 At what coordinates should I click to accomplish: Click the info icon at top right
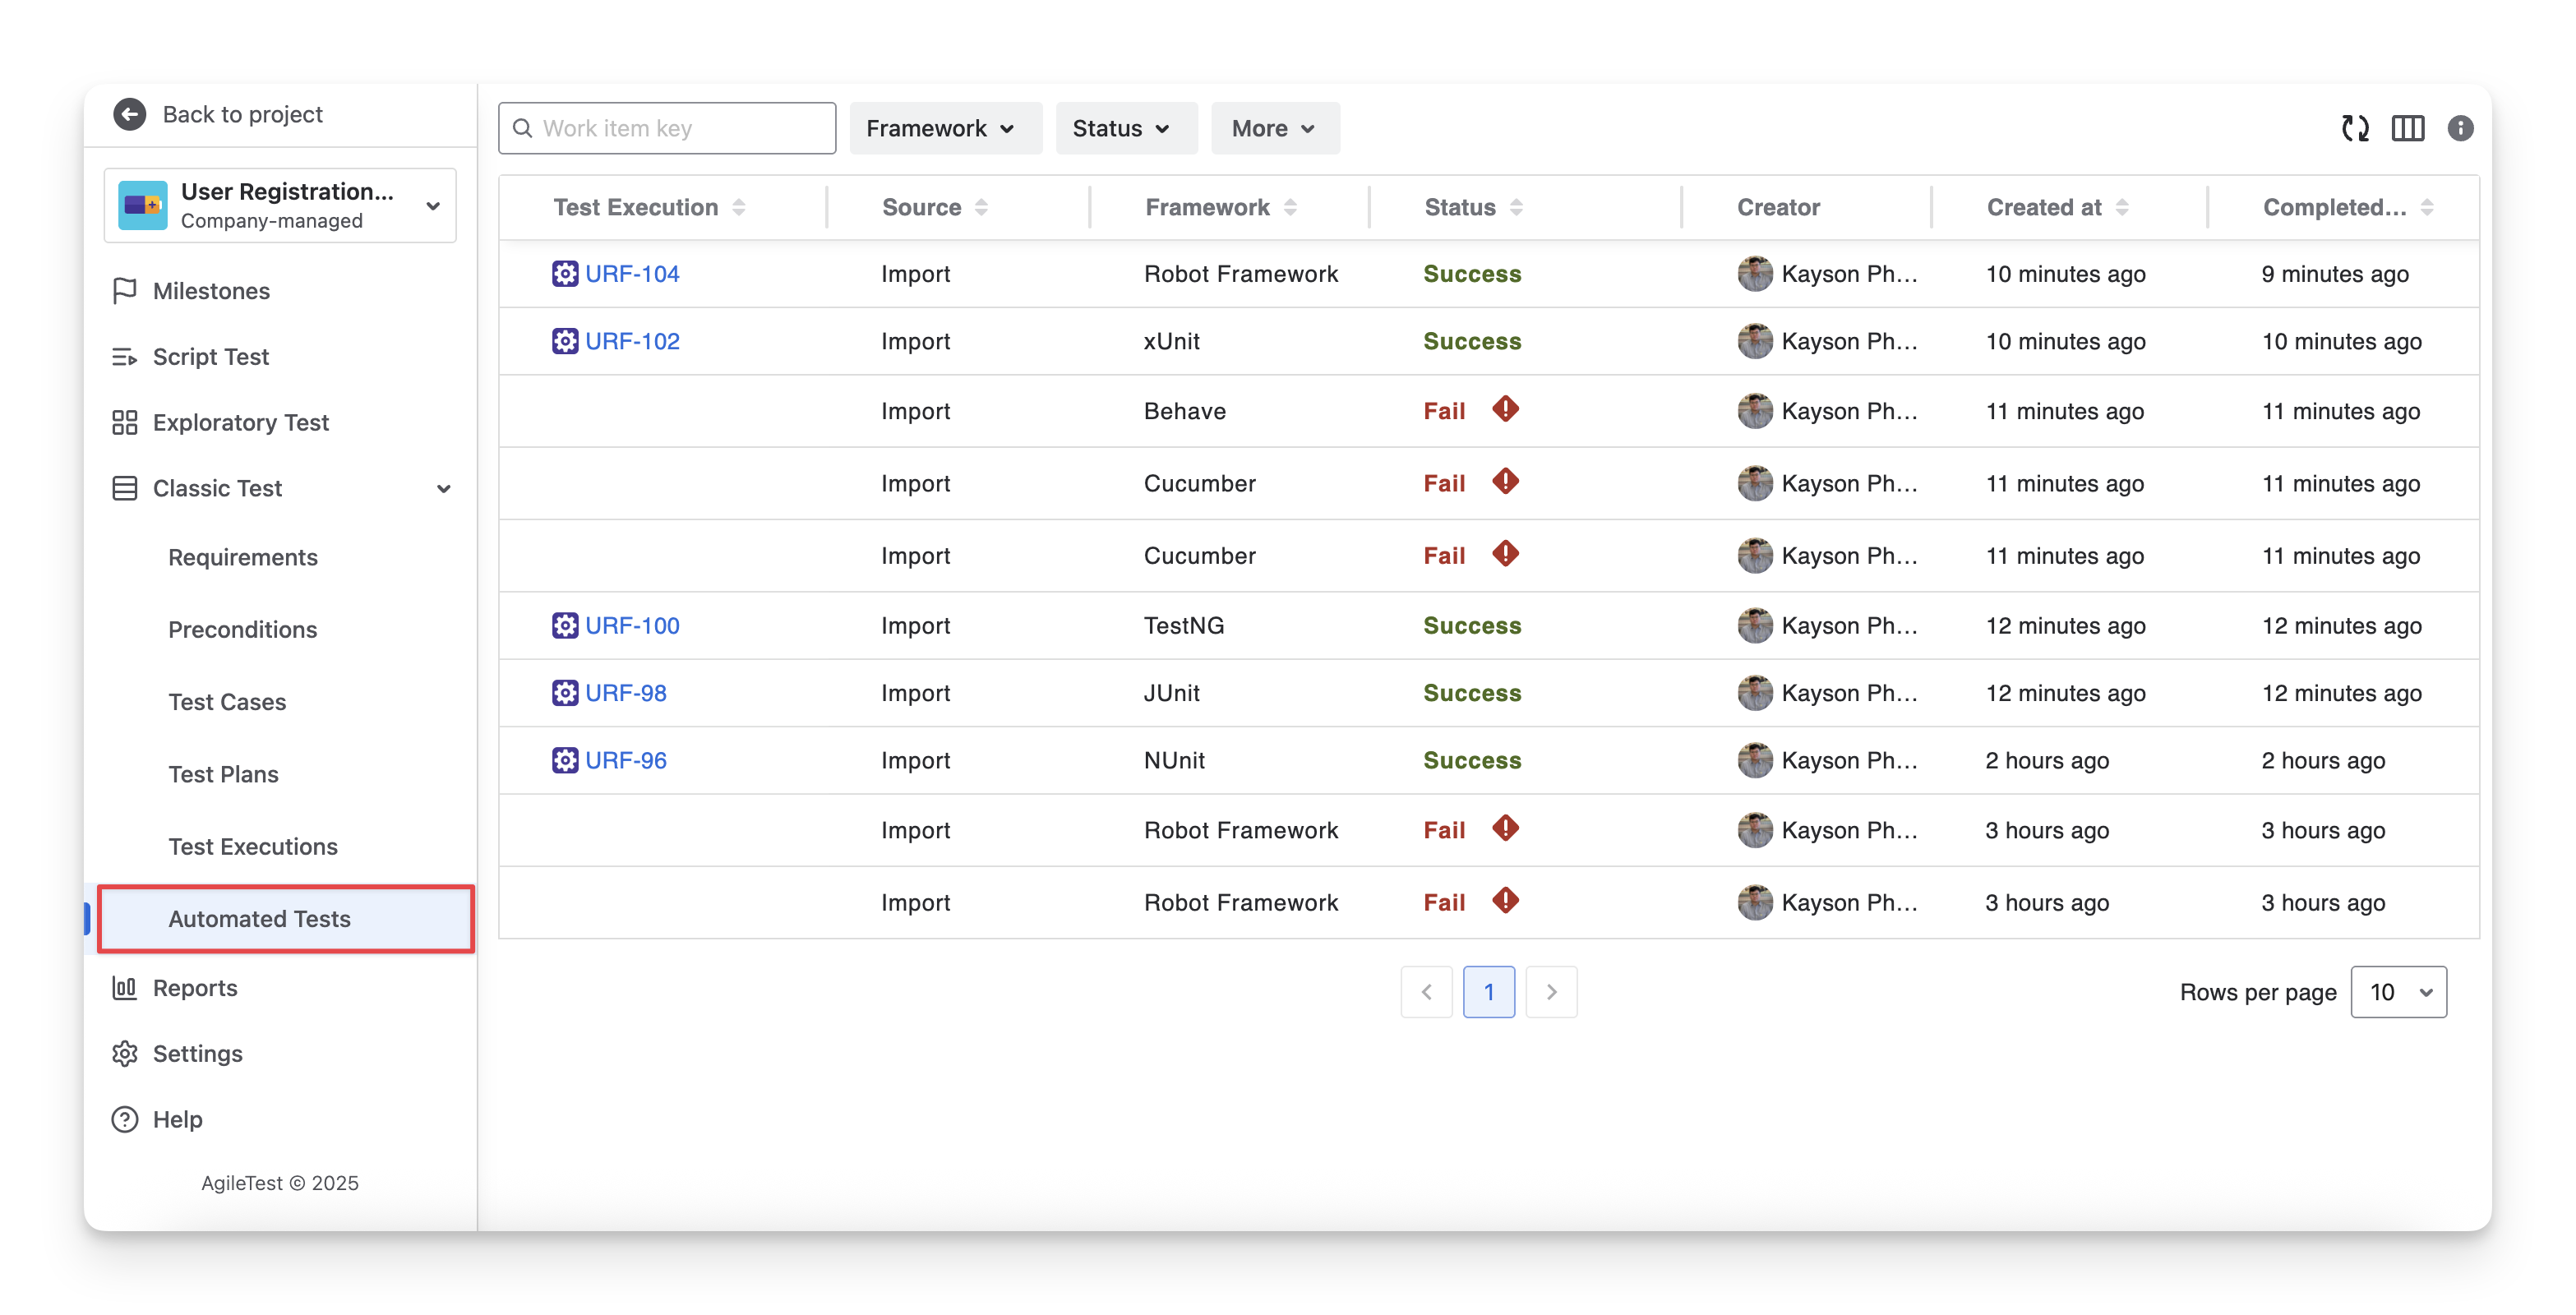(x=2460, y=128)
